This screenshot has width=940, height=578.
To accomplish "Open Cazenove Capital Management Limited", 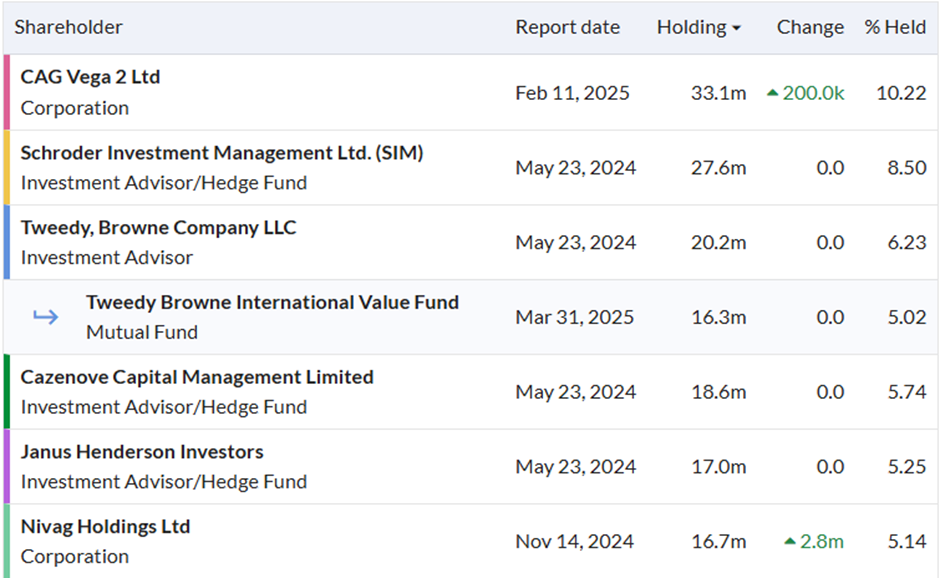I will pos(197,377).
